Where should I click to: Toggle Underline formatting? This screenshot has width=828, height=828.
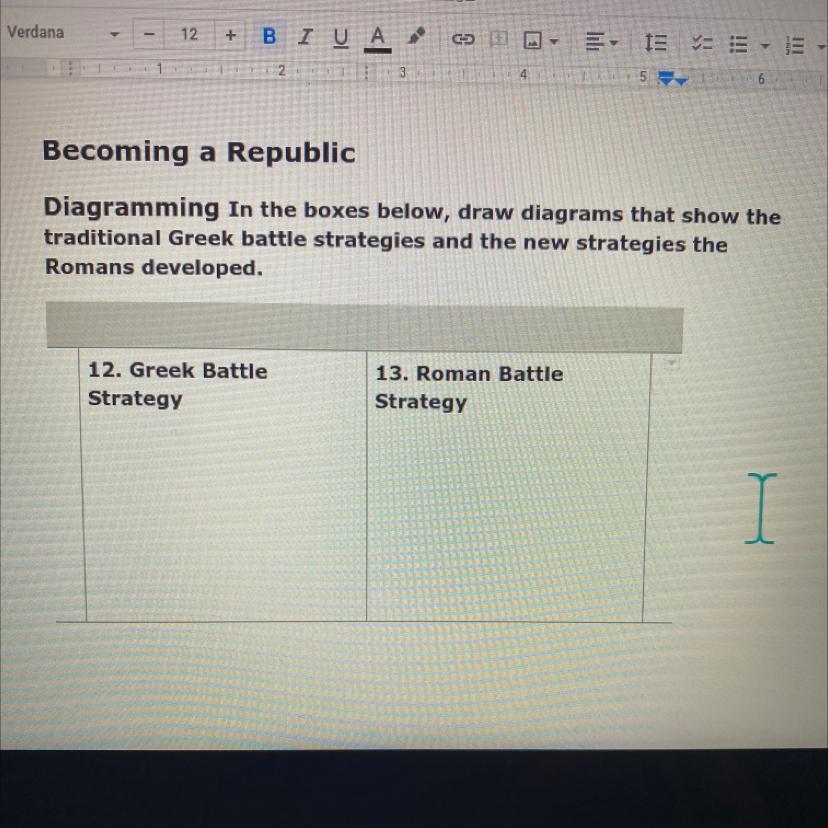pyautogui.click(x=341, y=37)
